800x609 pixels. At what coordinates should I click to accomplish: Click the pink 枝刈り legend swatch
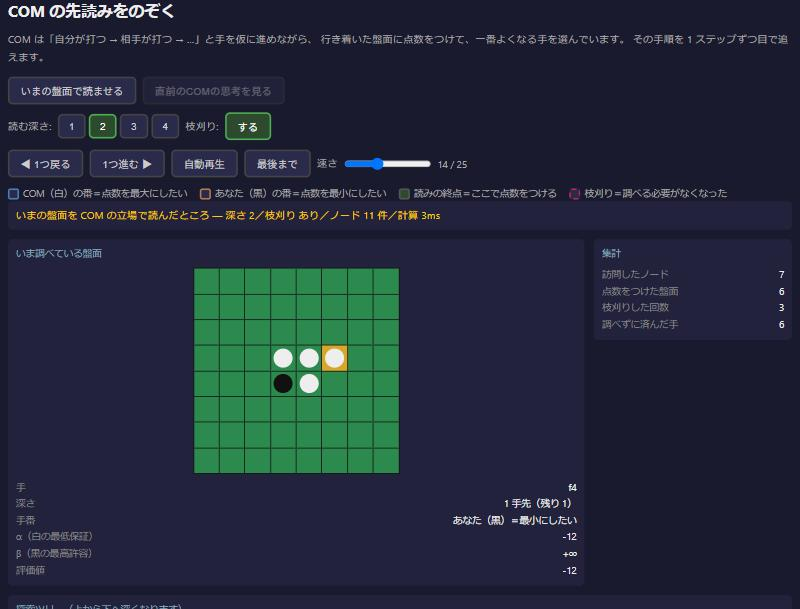574,194
